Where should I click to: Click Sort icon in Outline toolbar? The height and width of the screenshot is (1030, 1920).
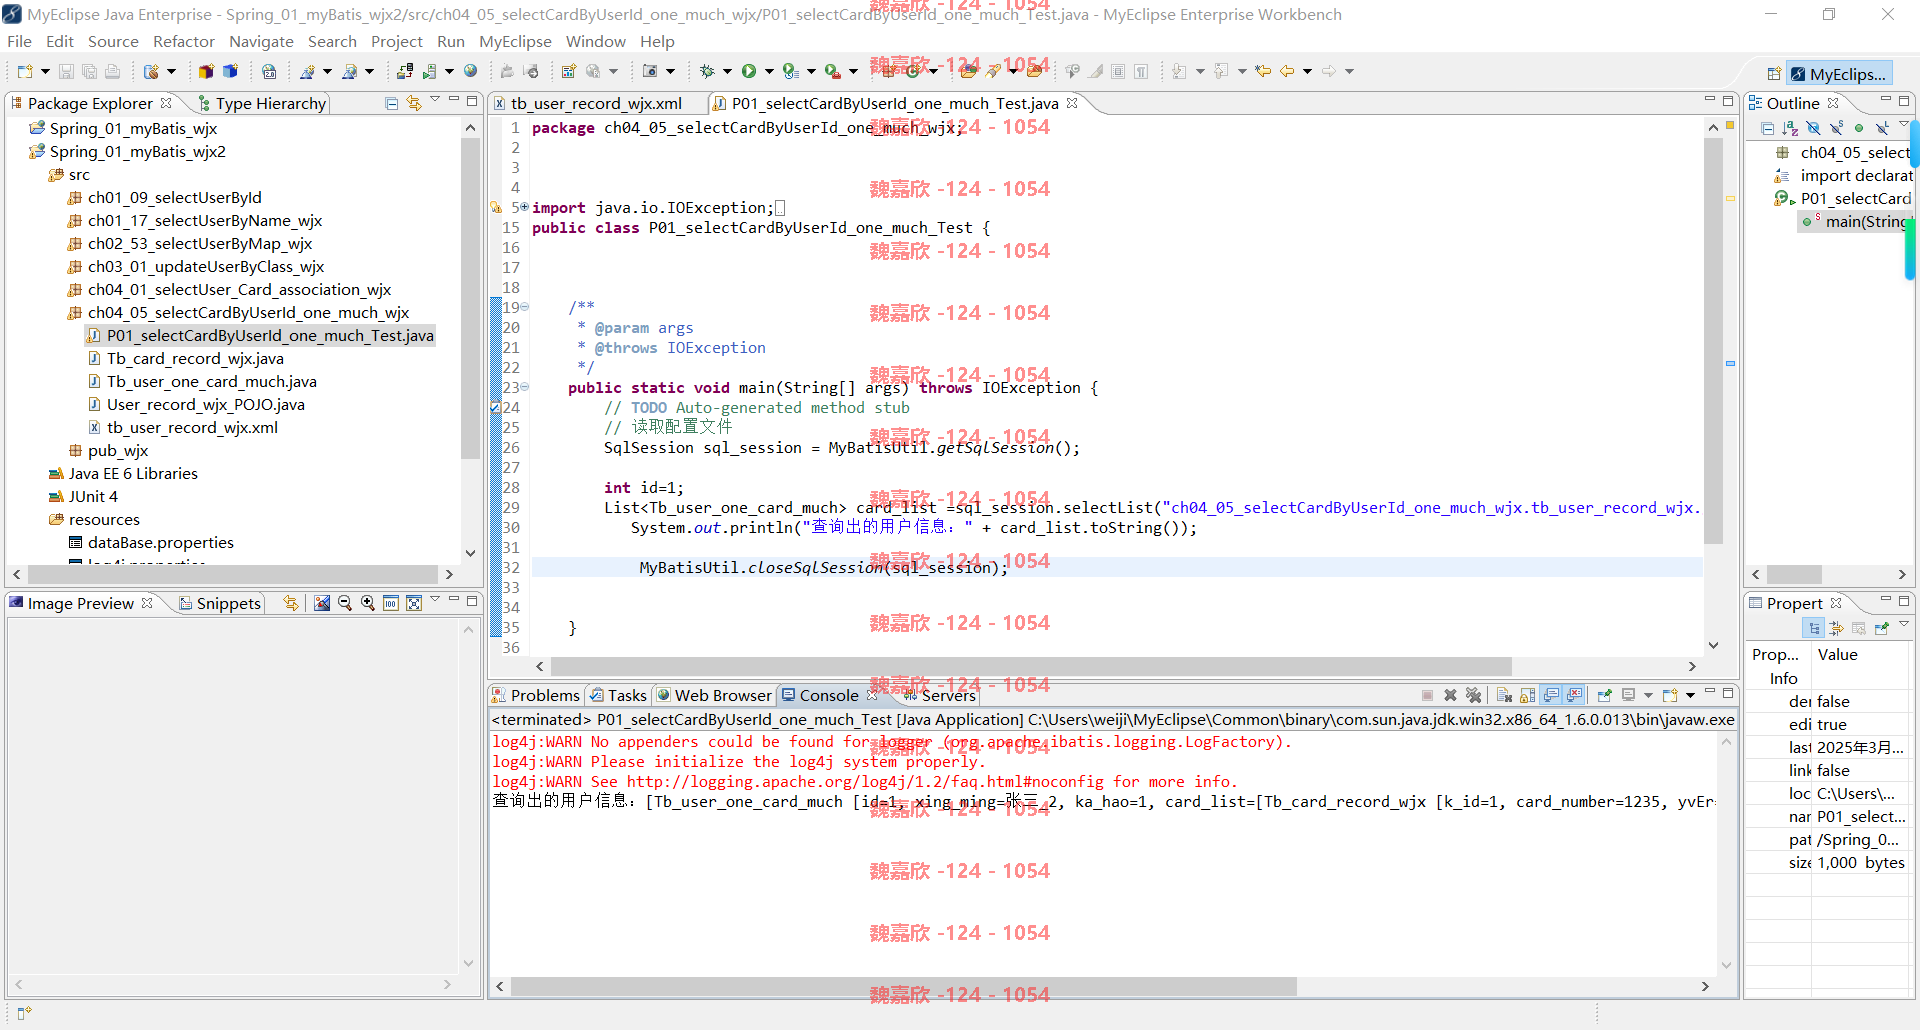1790,128
